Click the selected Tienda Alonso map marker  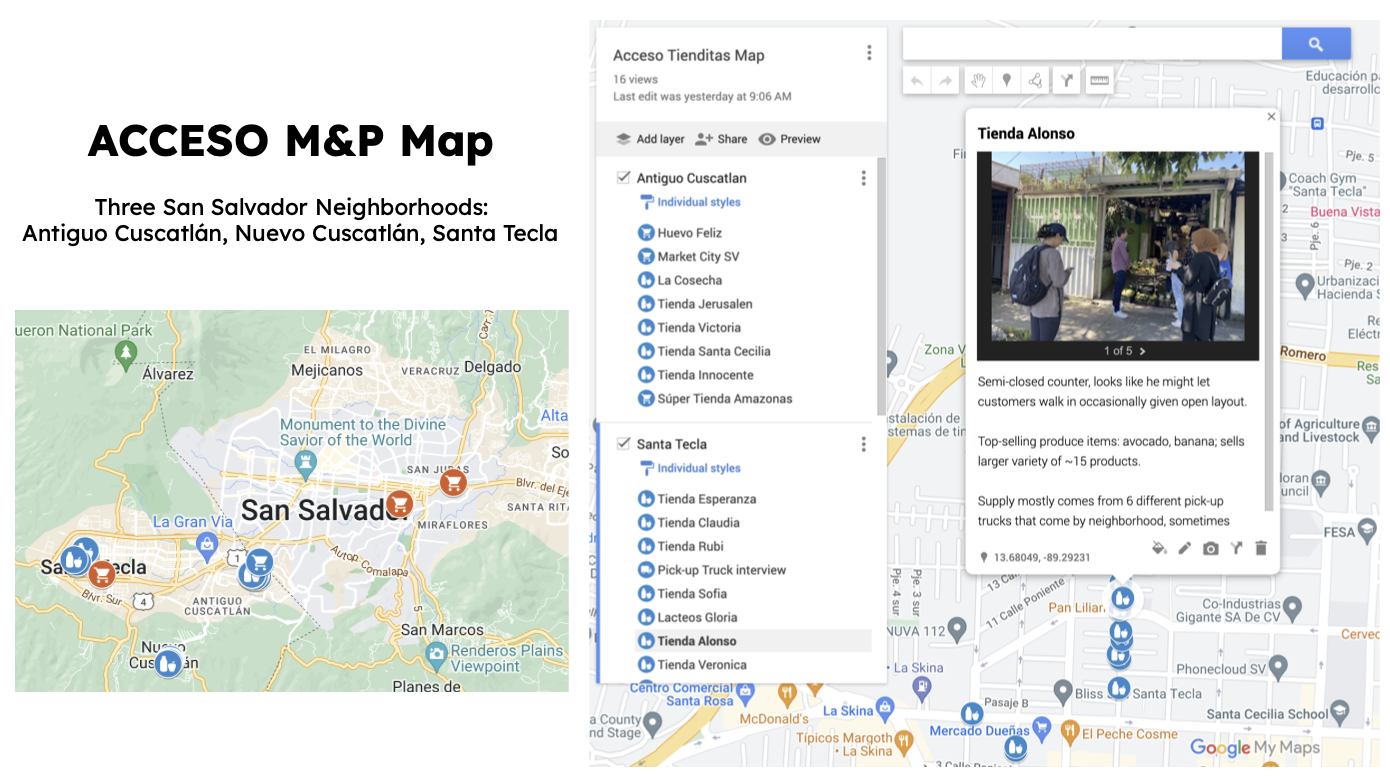point(1122,599)
